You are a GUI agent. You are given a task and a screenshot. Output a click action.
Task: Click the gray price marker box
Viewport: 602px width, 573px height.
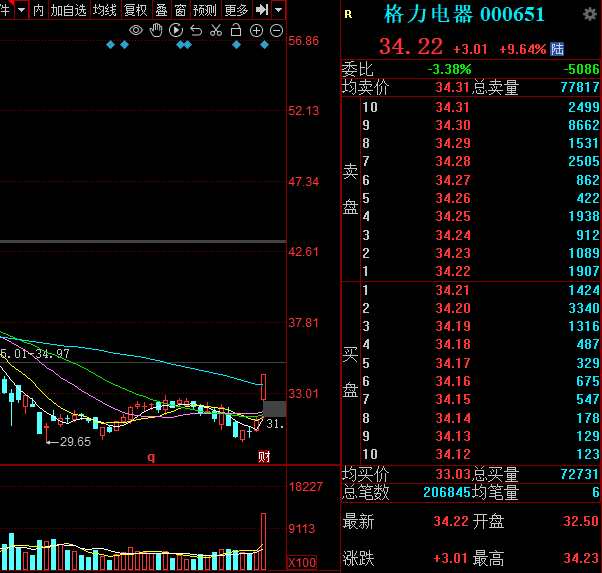tap(275, 409)
